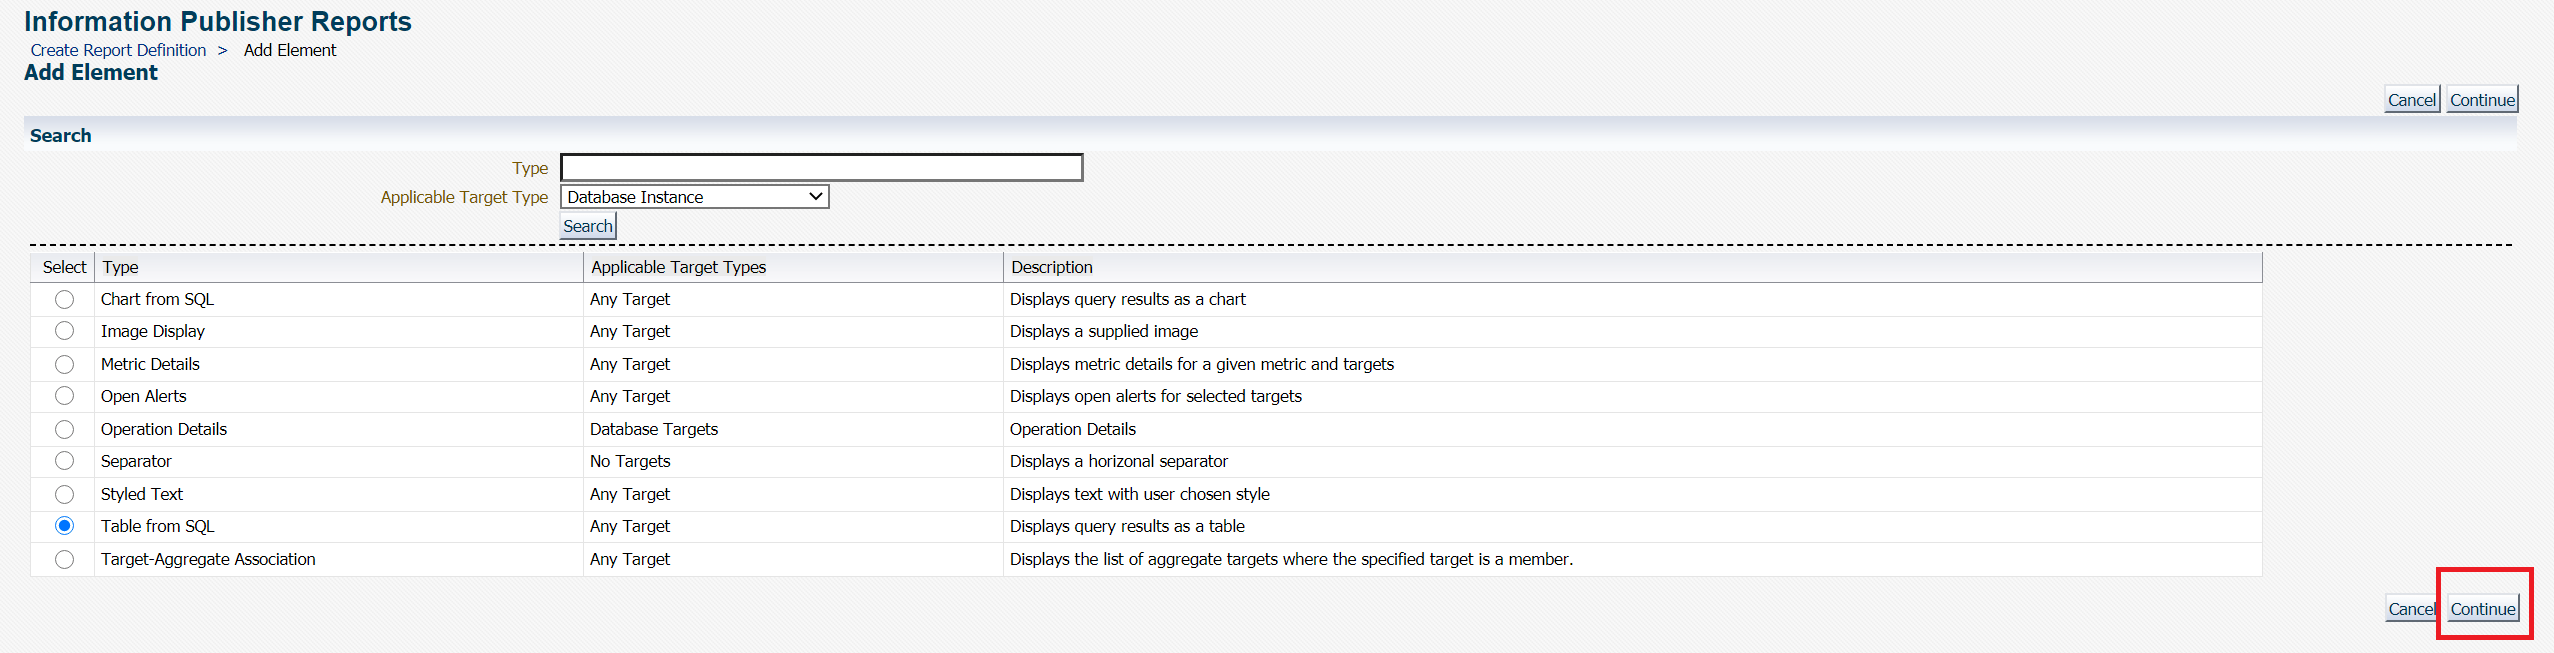The height and width of the screenshot is (653, 2554).
Task: Select the Styled Text radio button
Action: coord(64,494)
